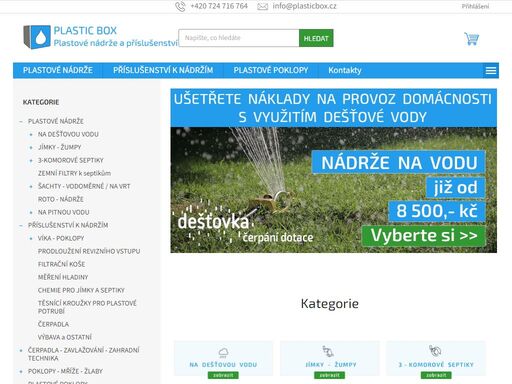Image resolution: width=512 pixels, height=384 pixels.
Task: Focus the search field 'Napište, co hledáte'
Action: pos(239,38)
